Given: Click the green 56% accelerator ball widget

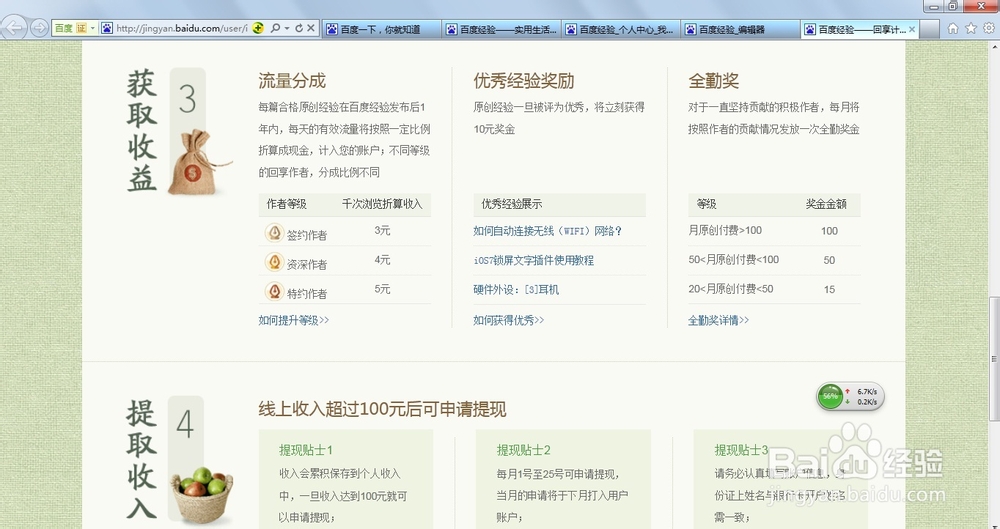Looking at the screenshot, I should coord(830,396).
